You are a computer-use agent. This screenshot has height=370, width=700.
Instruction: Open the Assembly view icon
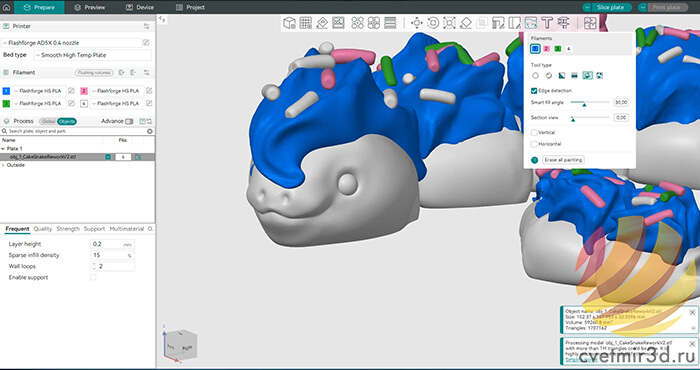pyautogui.click(x=590, y=23)
